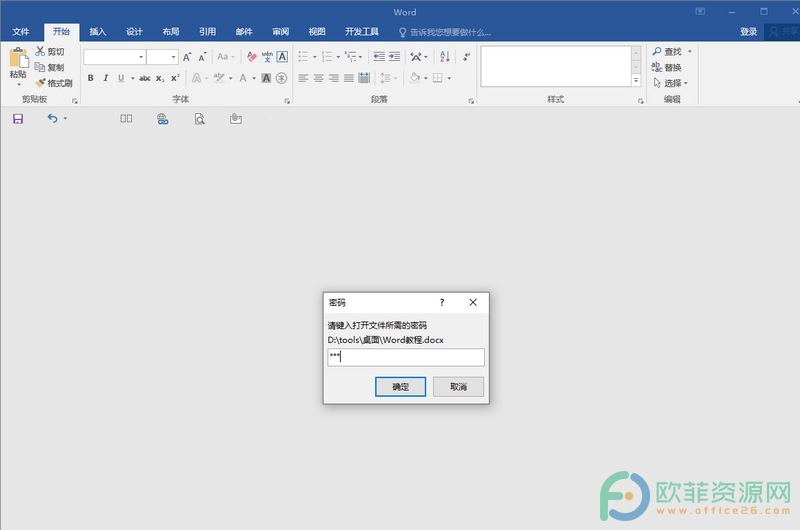This screenshot has height=530, width=800.
Task: Cancel the password dialog with 取消
Action: [x=459, y=387]
